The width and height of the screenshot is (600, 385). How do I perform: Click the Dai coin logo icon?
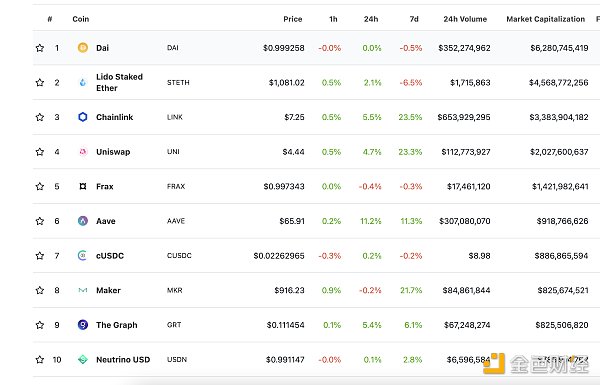coord(83,48)
